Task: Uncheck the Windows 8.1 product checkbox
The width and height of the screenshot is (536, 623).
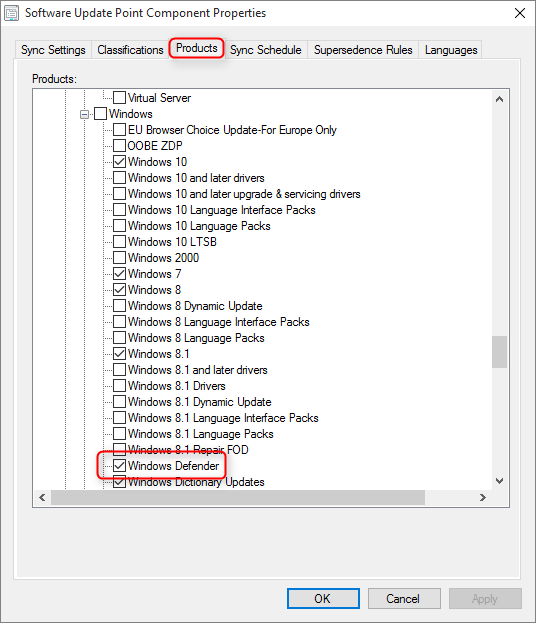Action: coord(120,354)
